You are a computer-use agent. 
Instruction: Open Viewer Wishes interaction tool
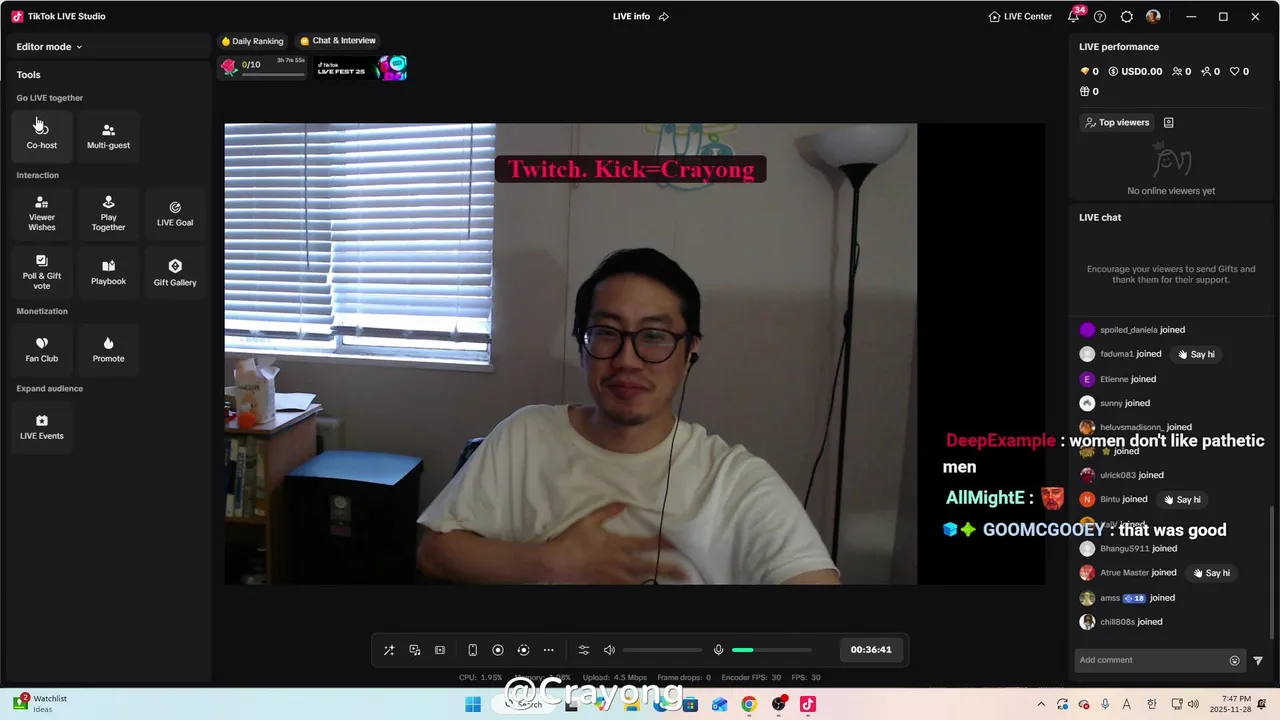coord(42,214)
